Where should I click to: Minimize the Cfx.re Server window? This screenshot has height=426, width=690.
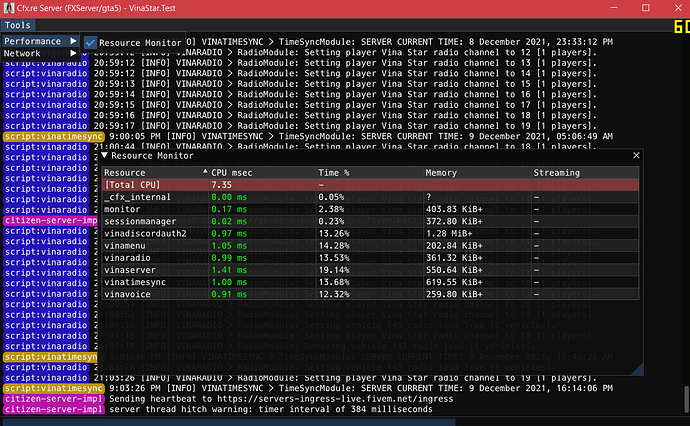click(613, 8)
